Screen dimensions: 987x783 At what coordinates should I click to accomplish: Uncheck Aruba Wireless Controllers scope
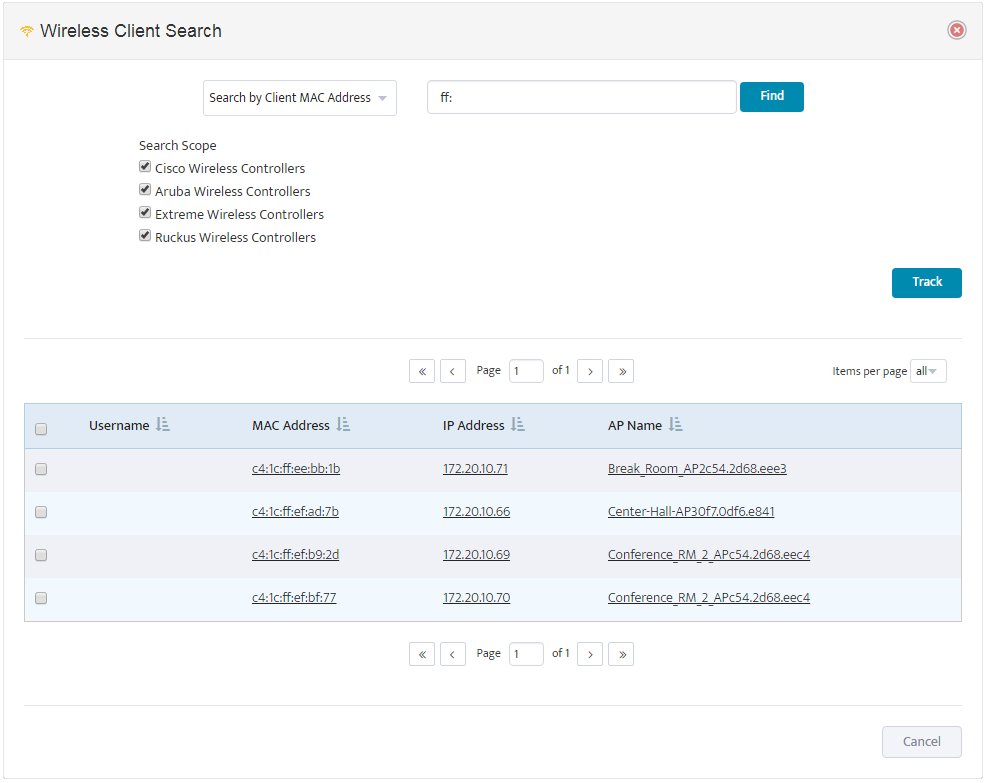click(x=145, y=189)
